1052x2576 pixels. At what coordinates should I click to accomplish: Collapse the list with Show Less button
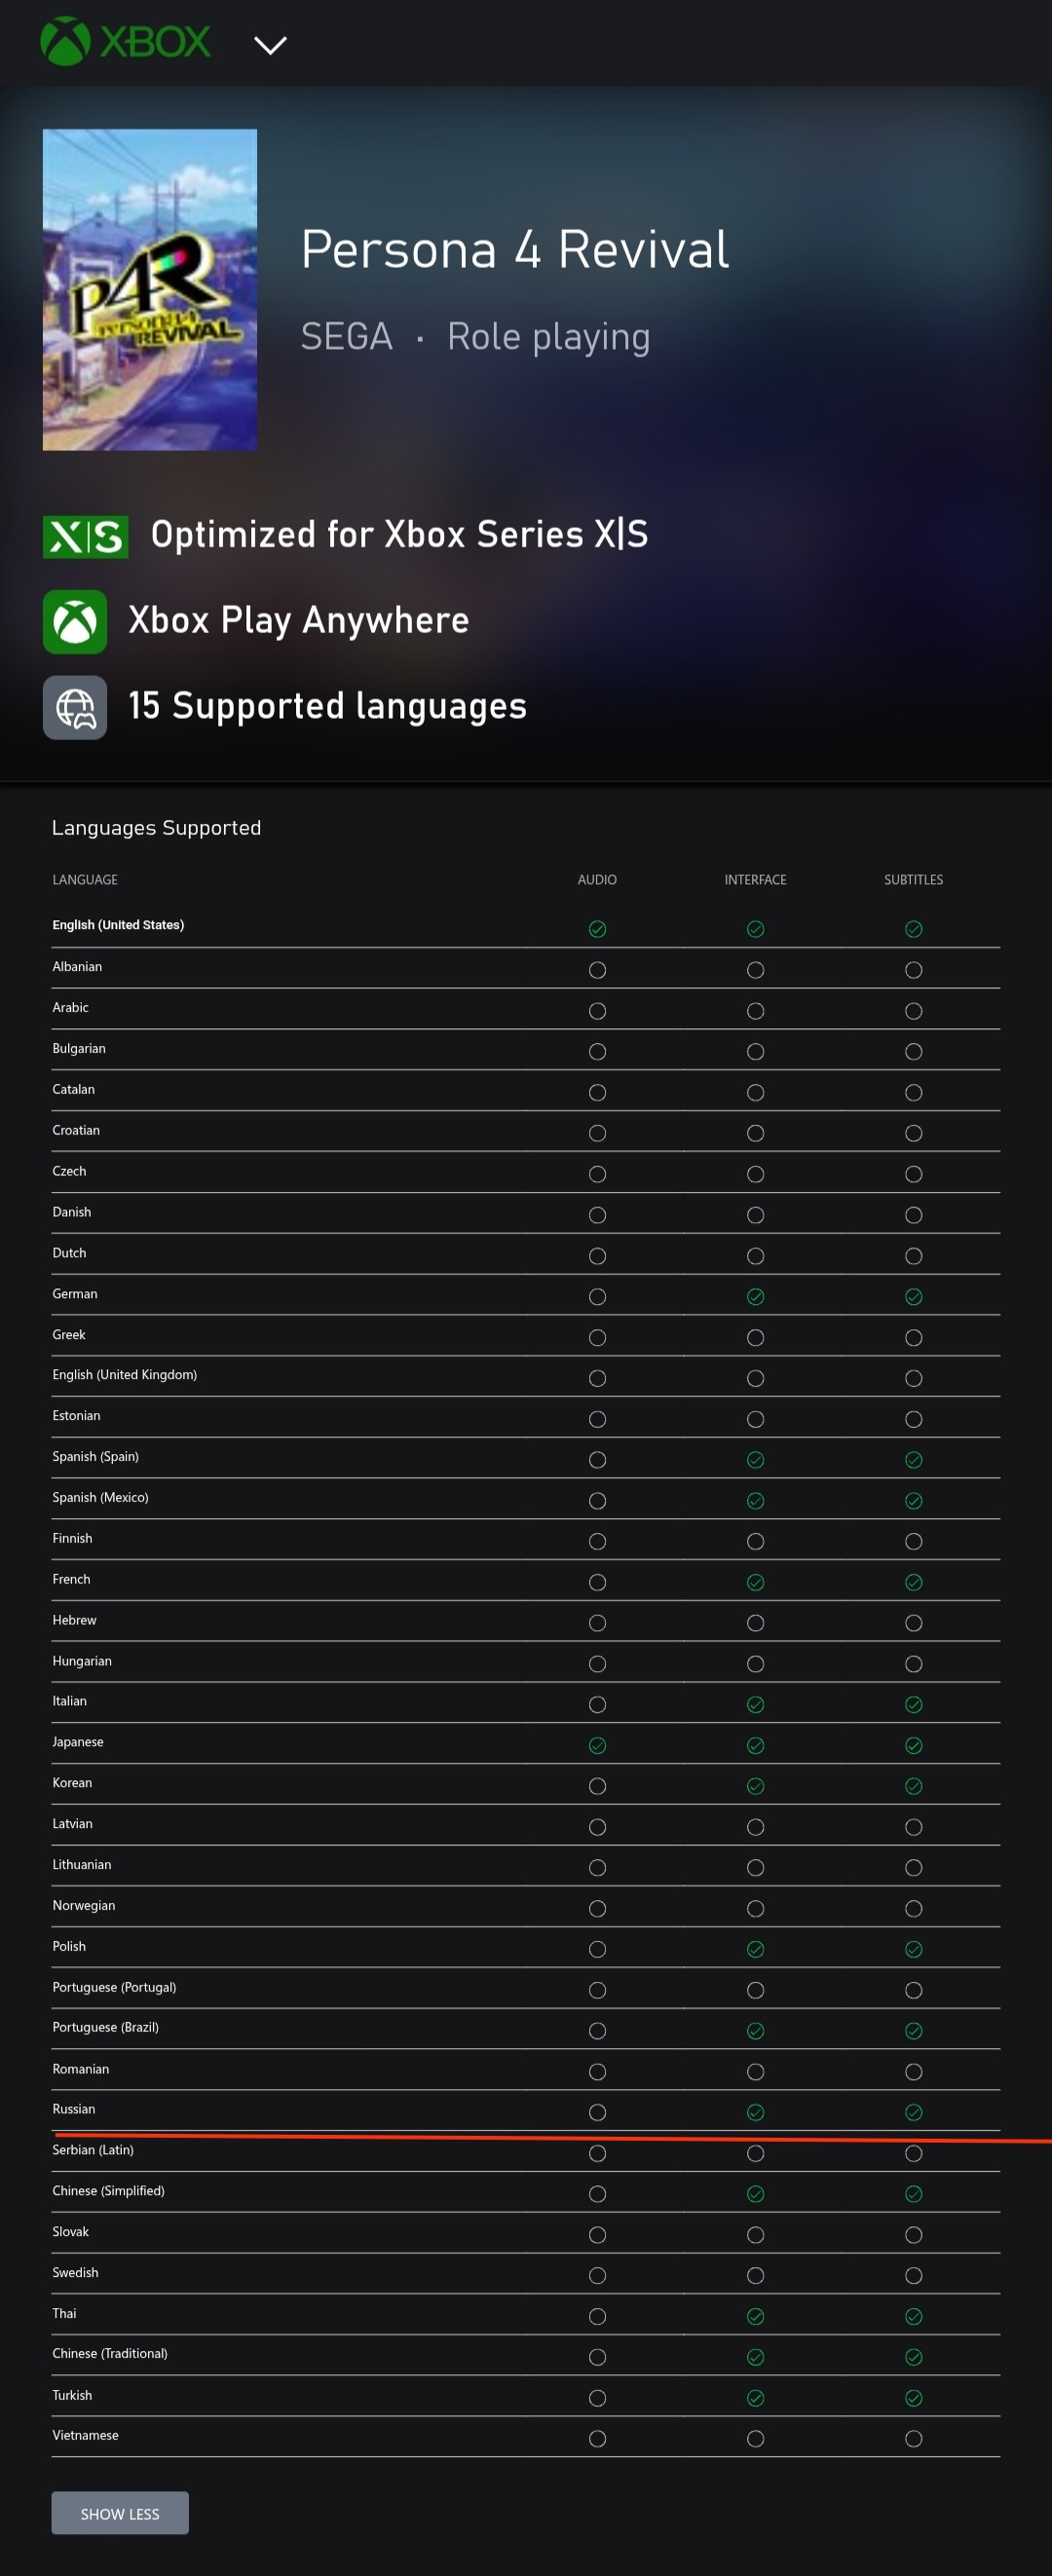(120, 2513)
